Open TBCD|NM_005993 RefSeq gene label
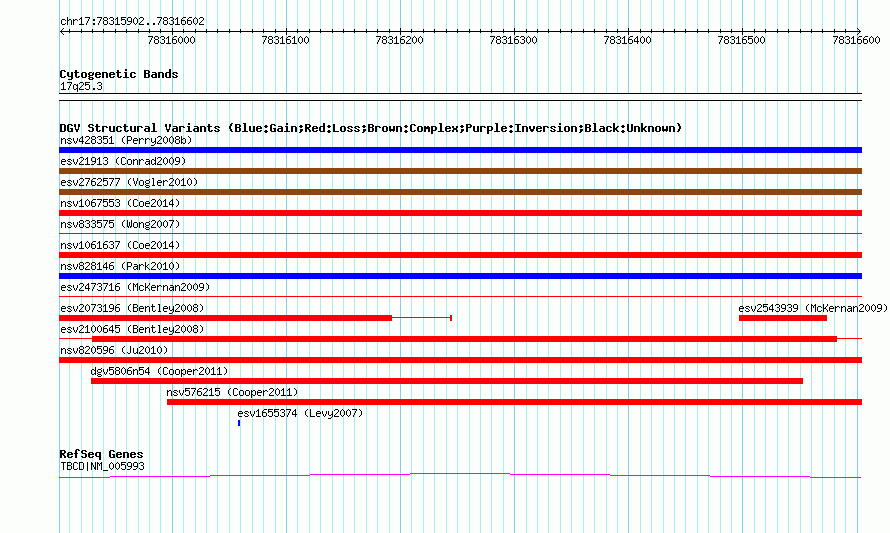The width and height of the screenshot is (890, 533). 102,466
